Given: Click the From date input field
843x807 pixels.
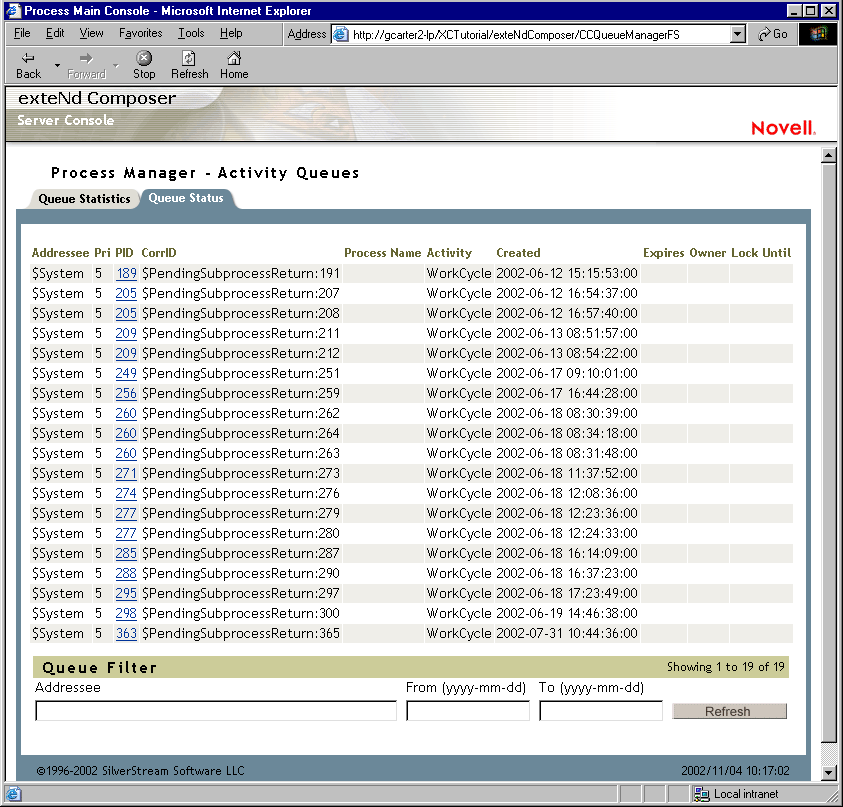Looking at the screenshot, I should pos(468,710).
